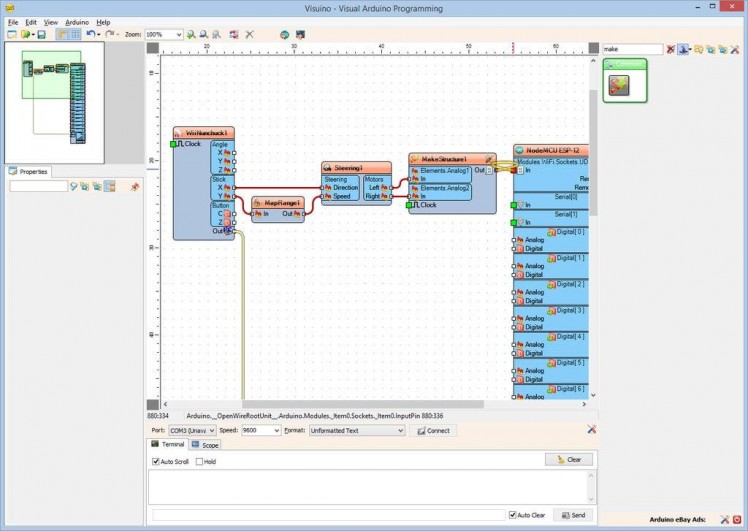Image resolution: width=748 pixels, height=531 pixels.
Task: Click the pin icon in Properties panel
Action: [136, 186]
